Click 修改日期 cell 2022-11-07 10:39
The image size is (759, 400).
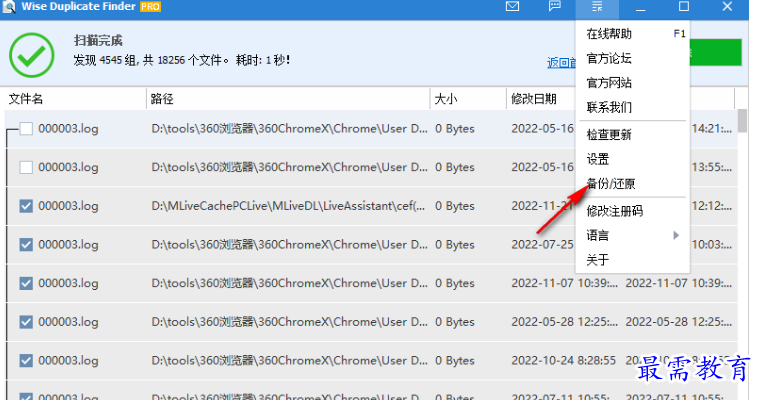(x=564, y=283)
